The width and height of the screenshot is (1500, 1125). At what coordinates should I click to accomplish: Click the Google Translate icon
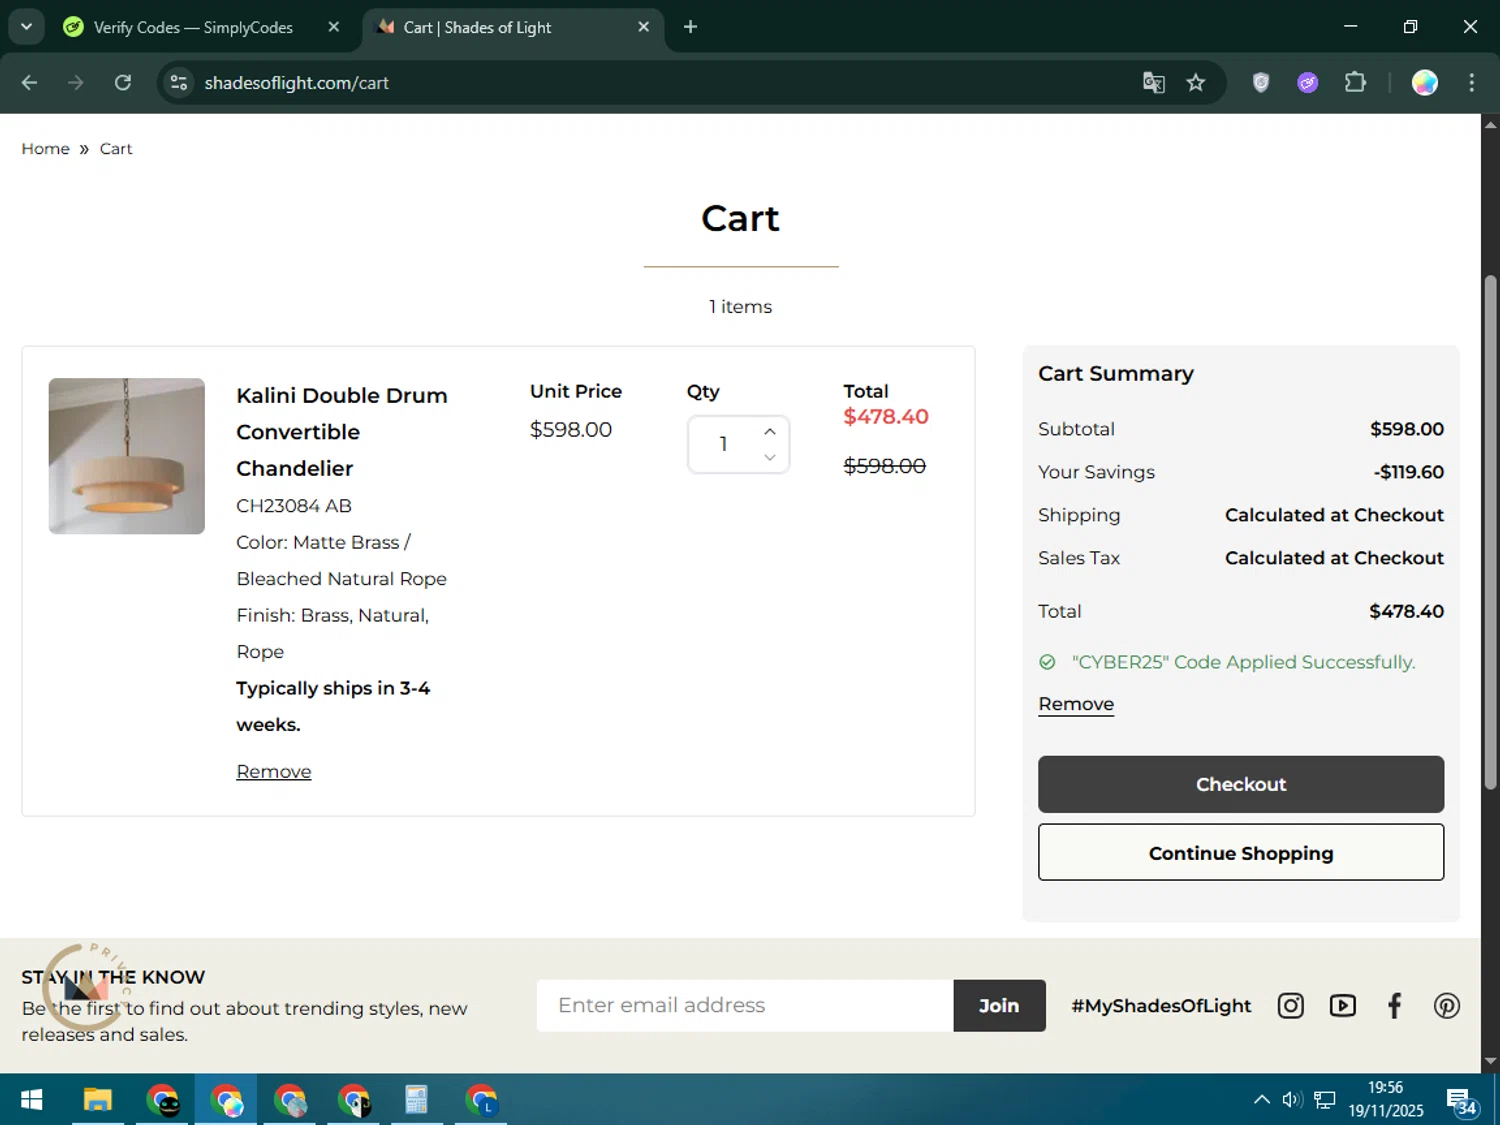click(x=1153, y=83)
